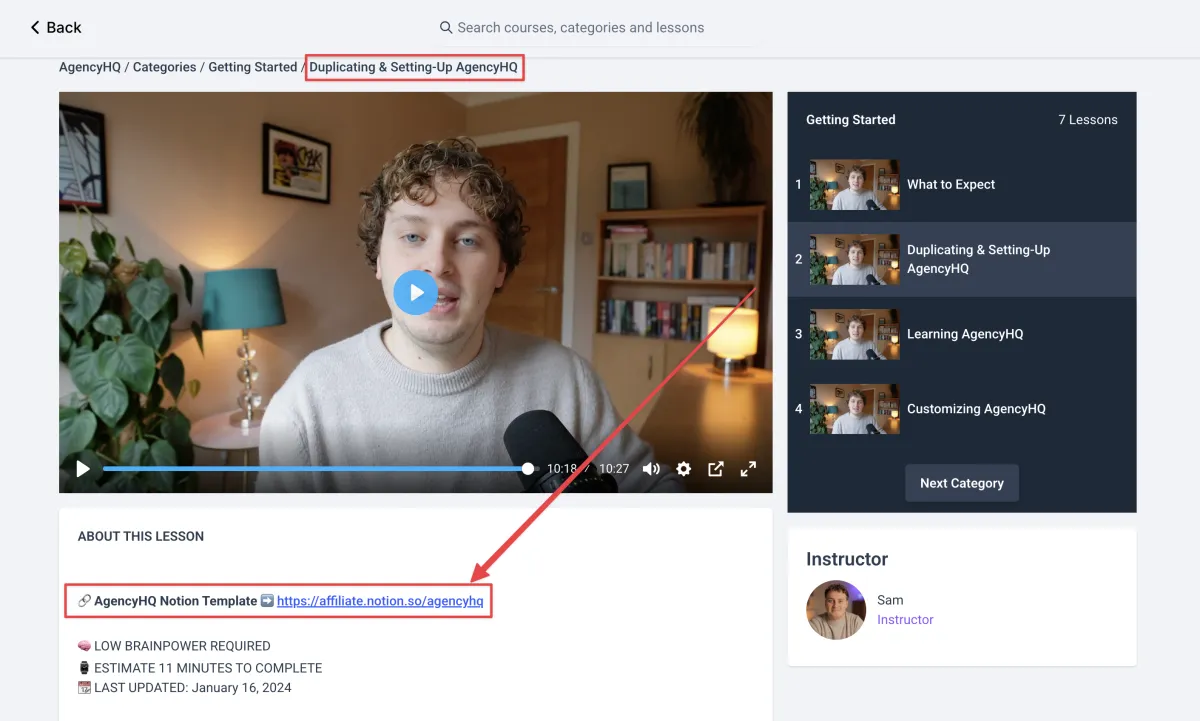Open AgencyHQ breadcrumb link
This screenshot has height=721, width=1200.
point(90,67)
